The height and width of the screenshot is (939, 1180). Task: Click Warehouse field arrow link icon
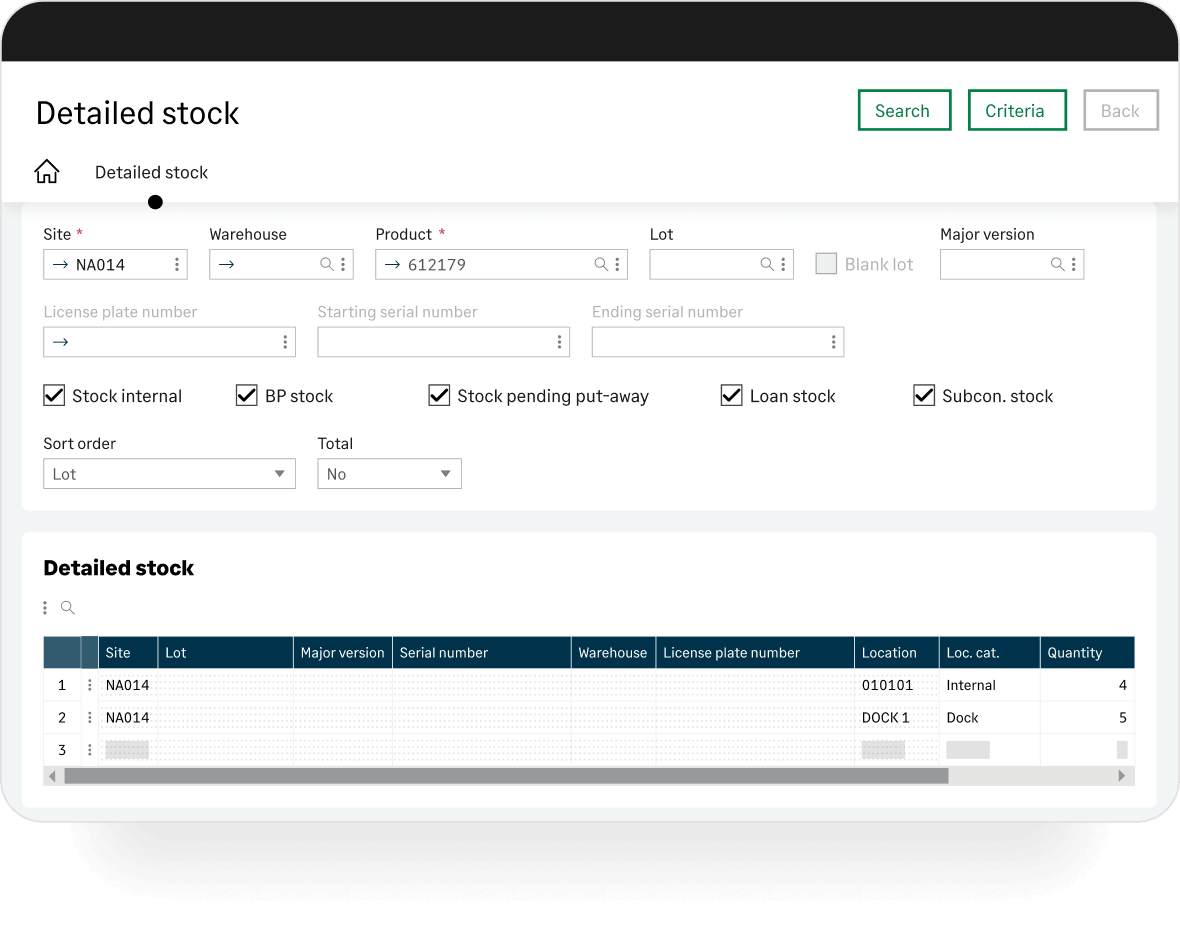pos(227,265)
